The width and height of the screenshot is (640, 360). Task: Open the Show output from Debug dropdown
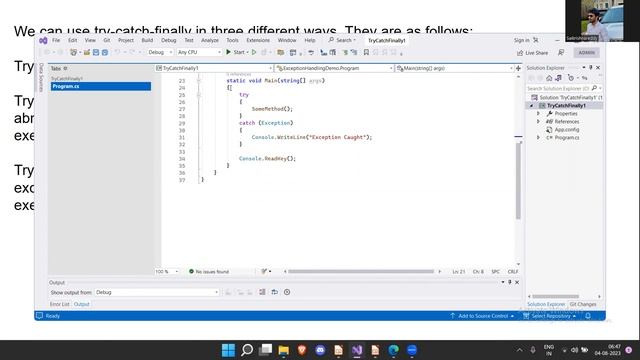(x=157, y=292)
